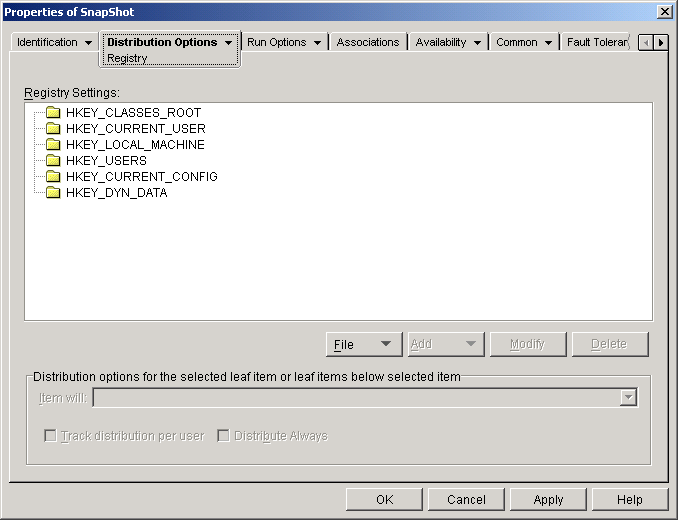Click the tab strip's right arrow

coord(661,43)
